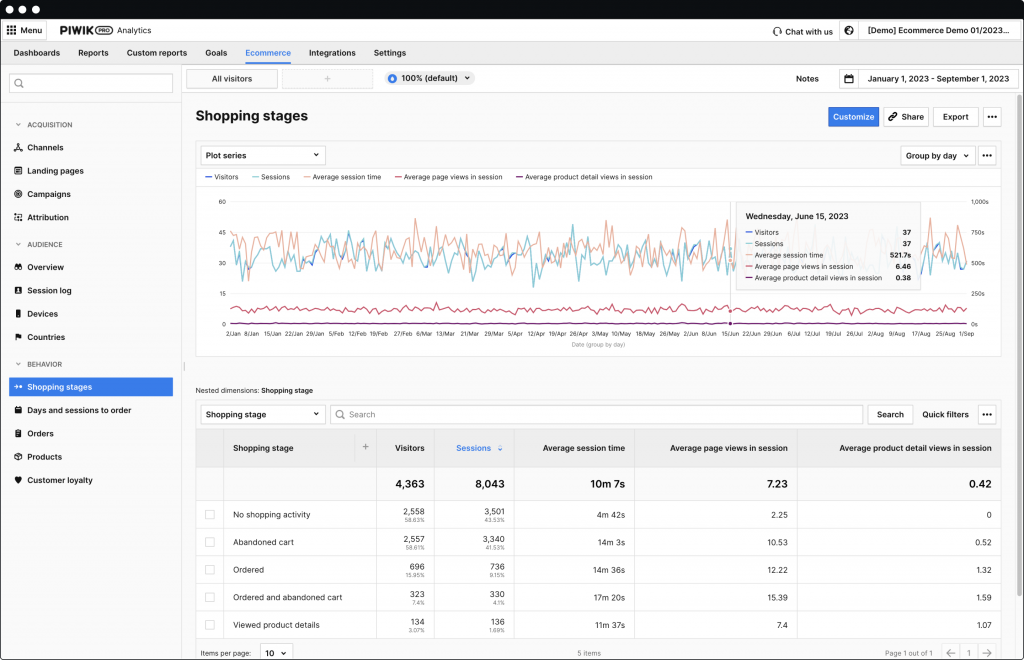Click the Chat with us headset icon

tap(776, 31)
